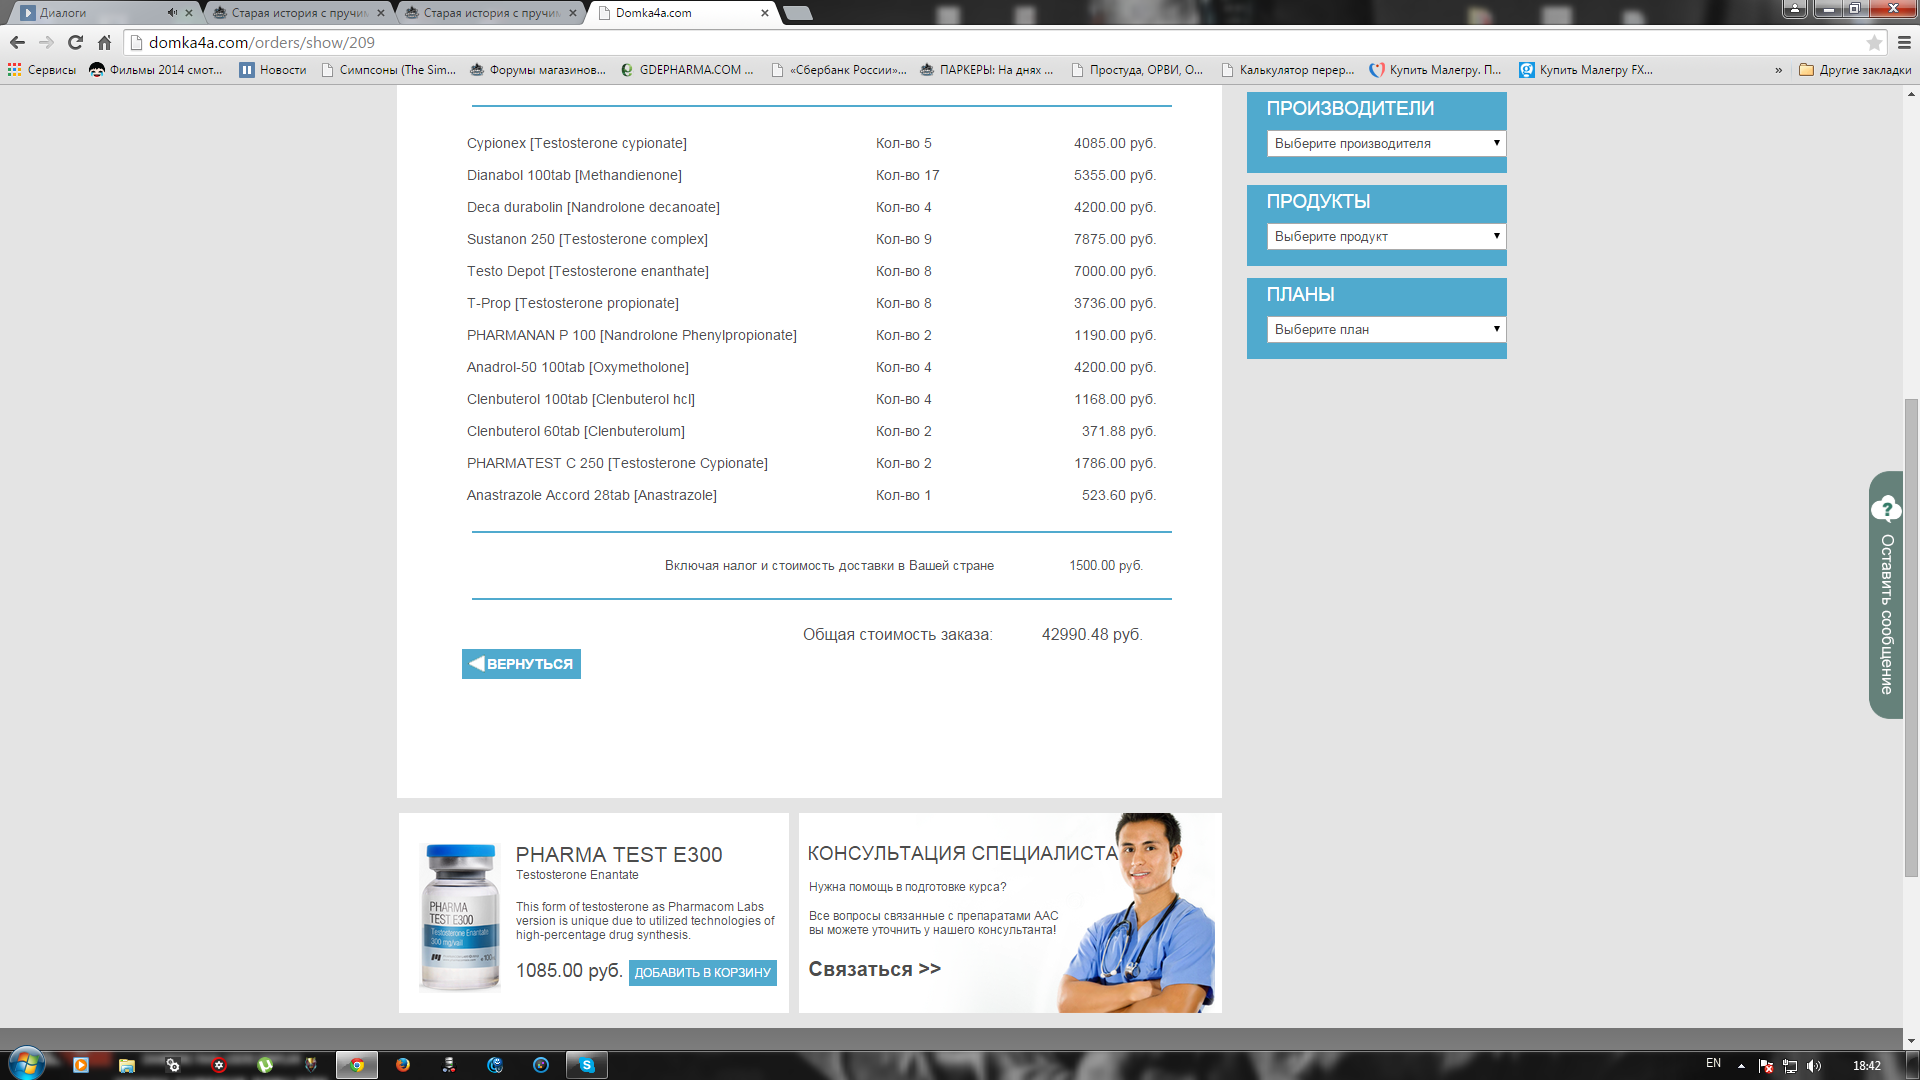Expand the Выберите производителя dropdown
Screen dimensions: 1920x1080
[1385, 143]
